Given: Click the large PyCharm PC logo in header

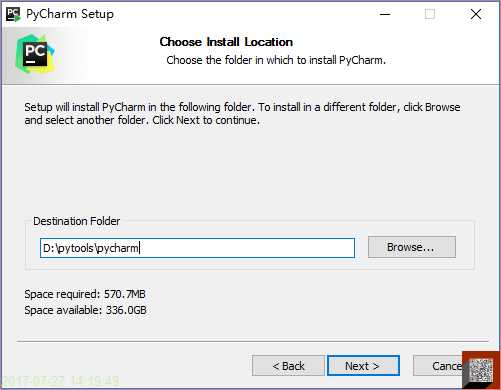Looking at the screenshot, I should (35, 54).
